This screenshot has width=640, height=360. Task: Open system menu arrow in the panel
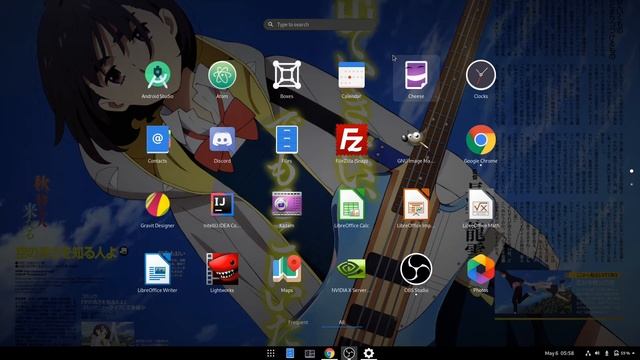634,353
